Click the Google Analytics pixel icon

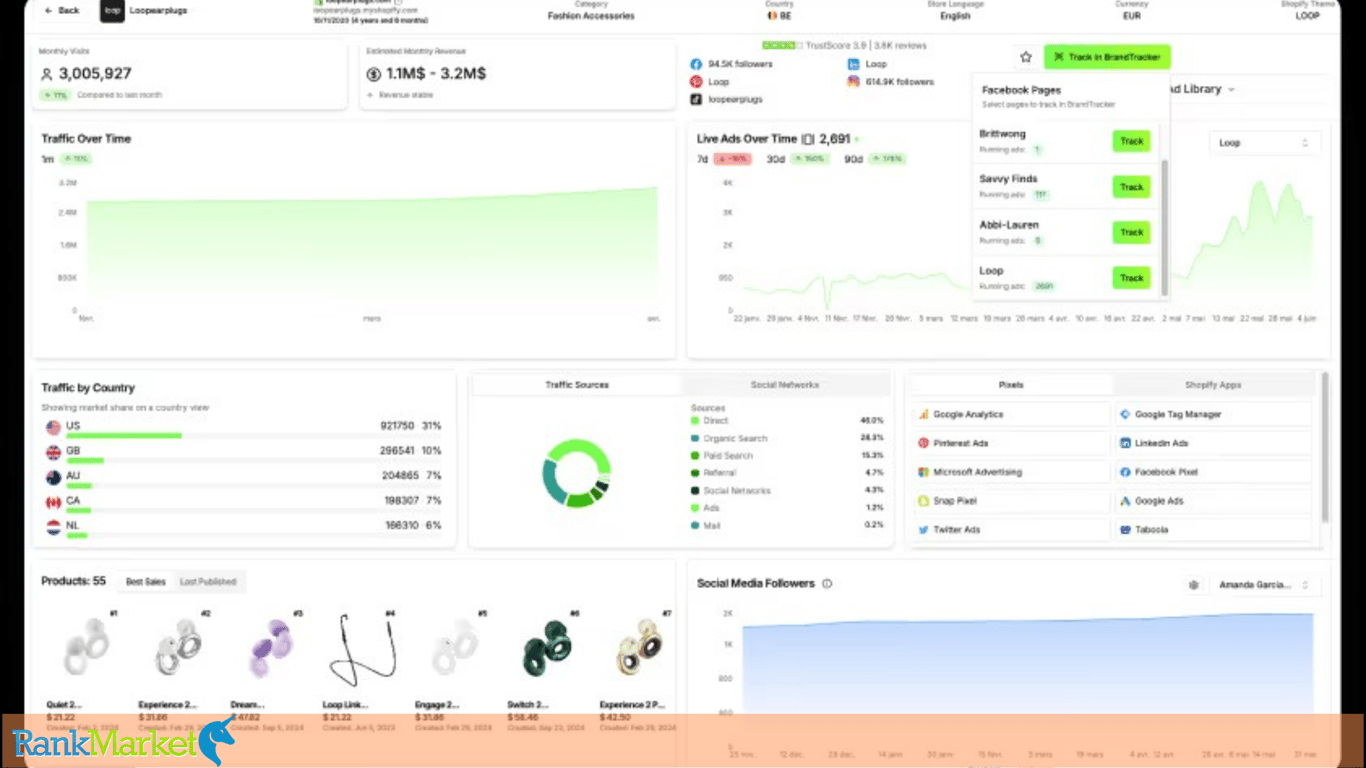(924, 414)
